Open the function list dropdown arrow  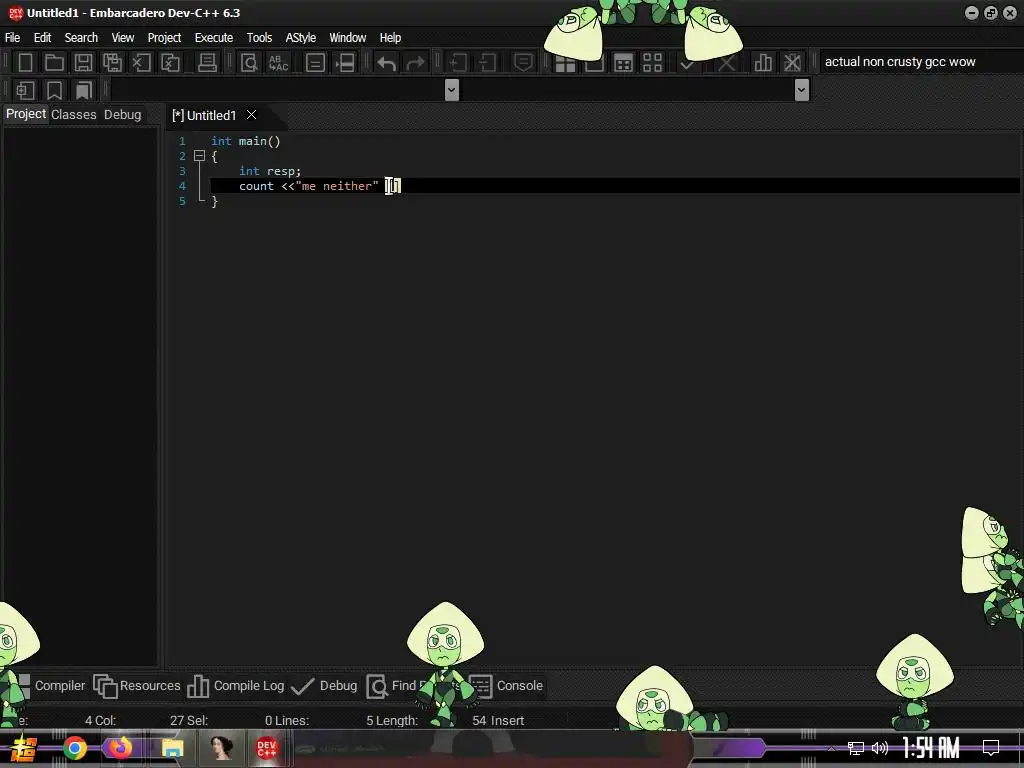802,89
